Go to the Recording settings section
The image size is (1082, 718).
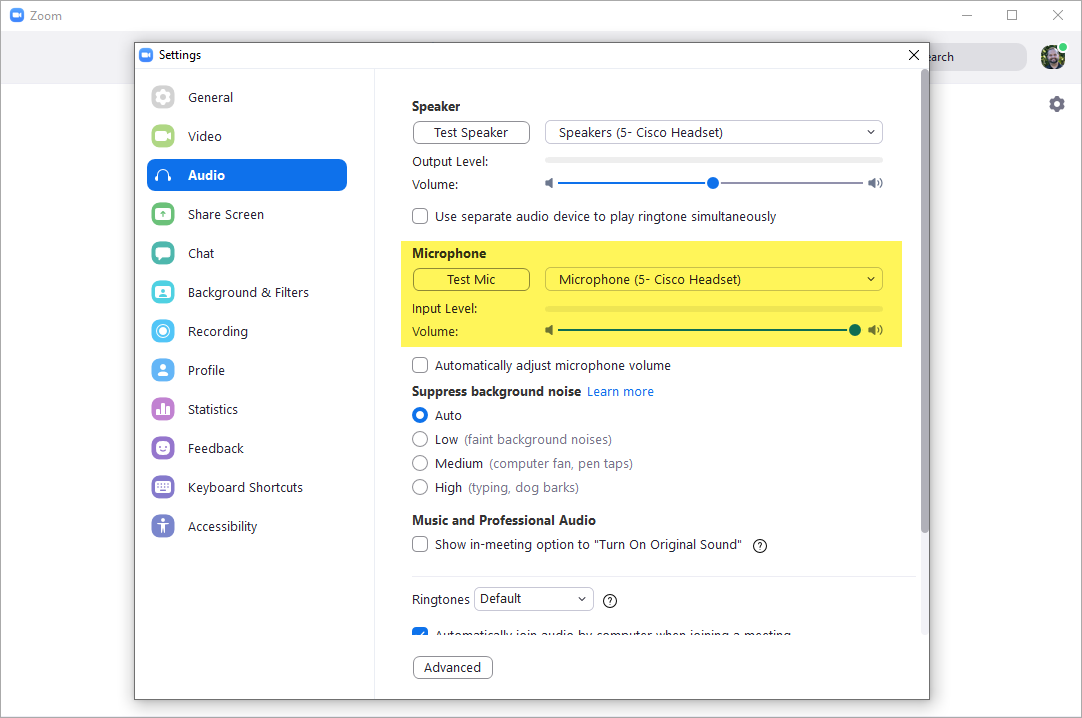tap(218, 331)
